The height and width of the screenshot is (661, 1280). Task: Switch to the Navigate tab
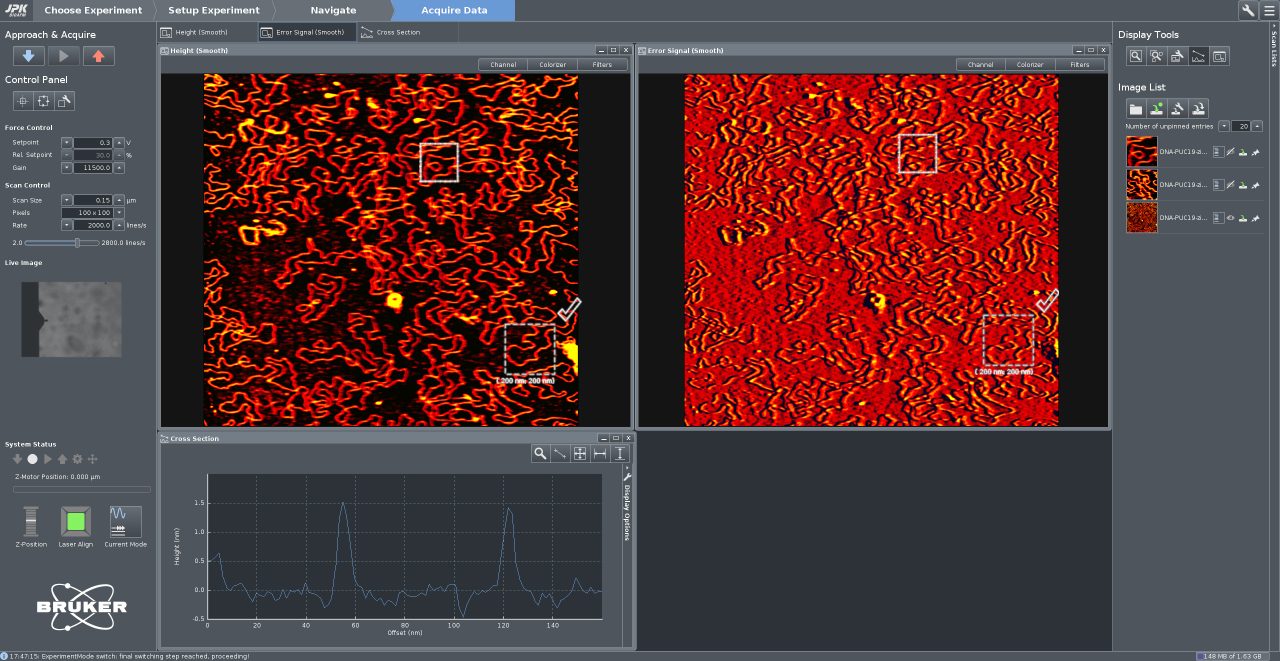coord(333,10)
